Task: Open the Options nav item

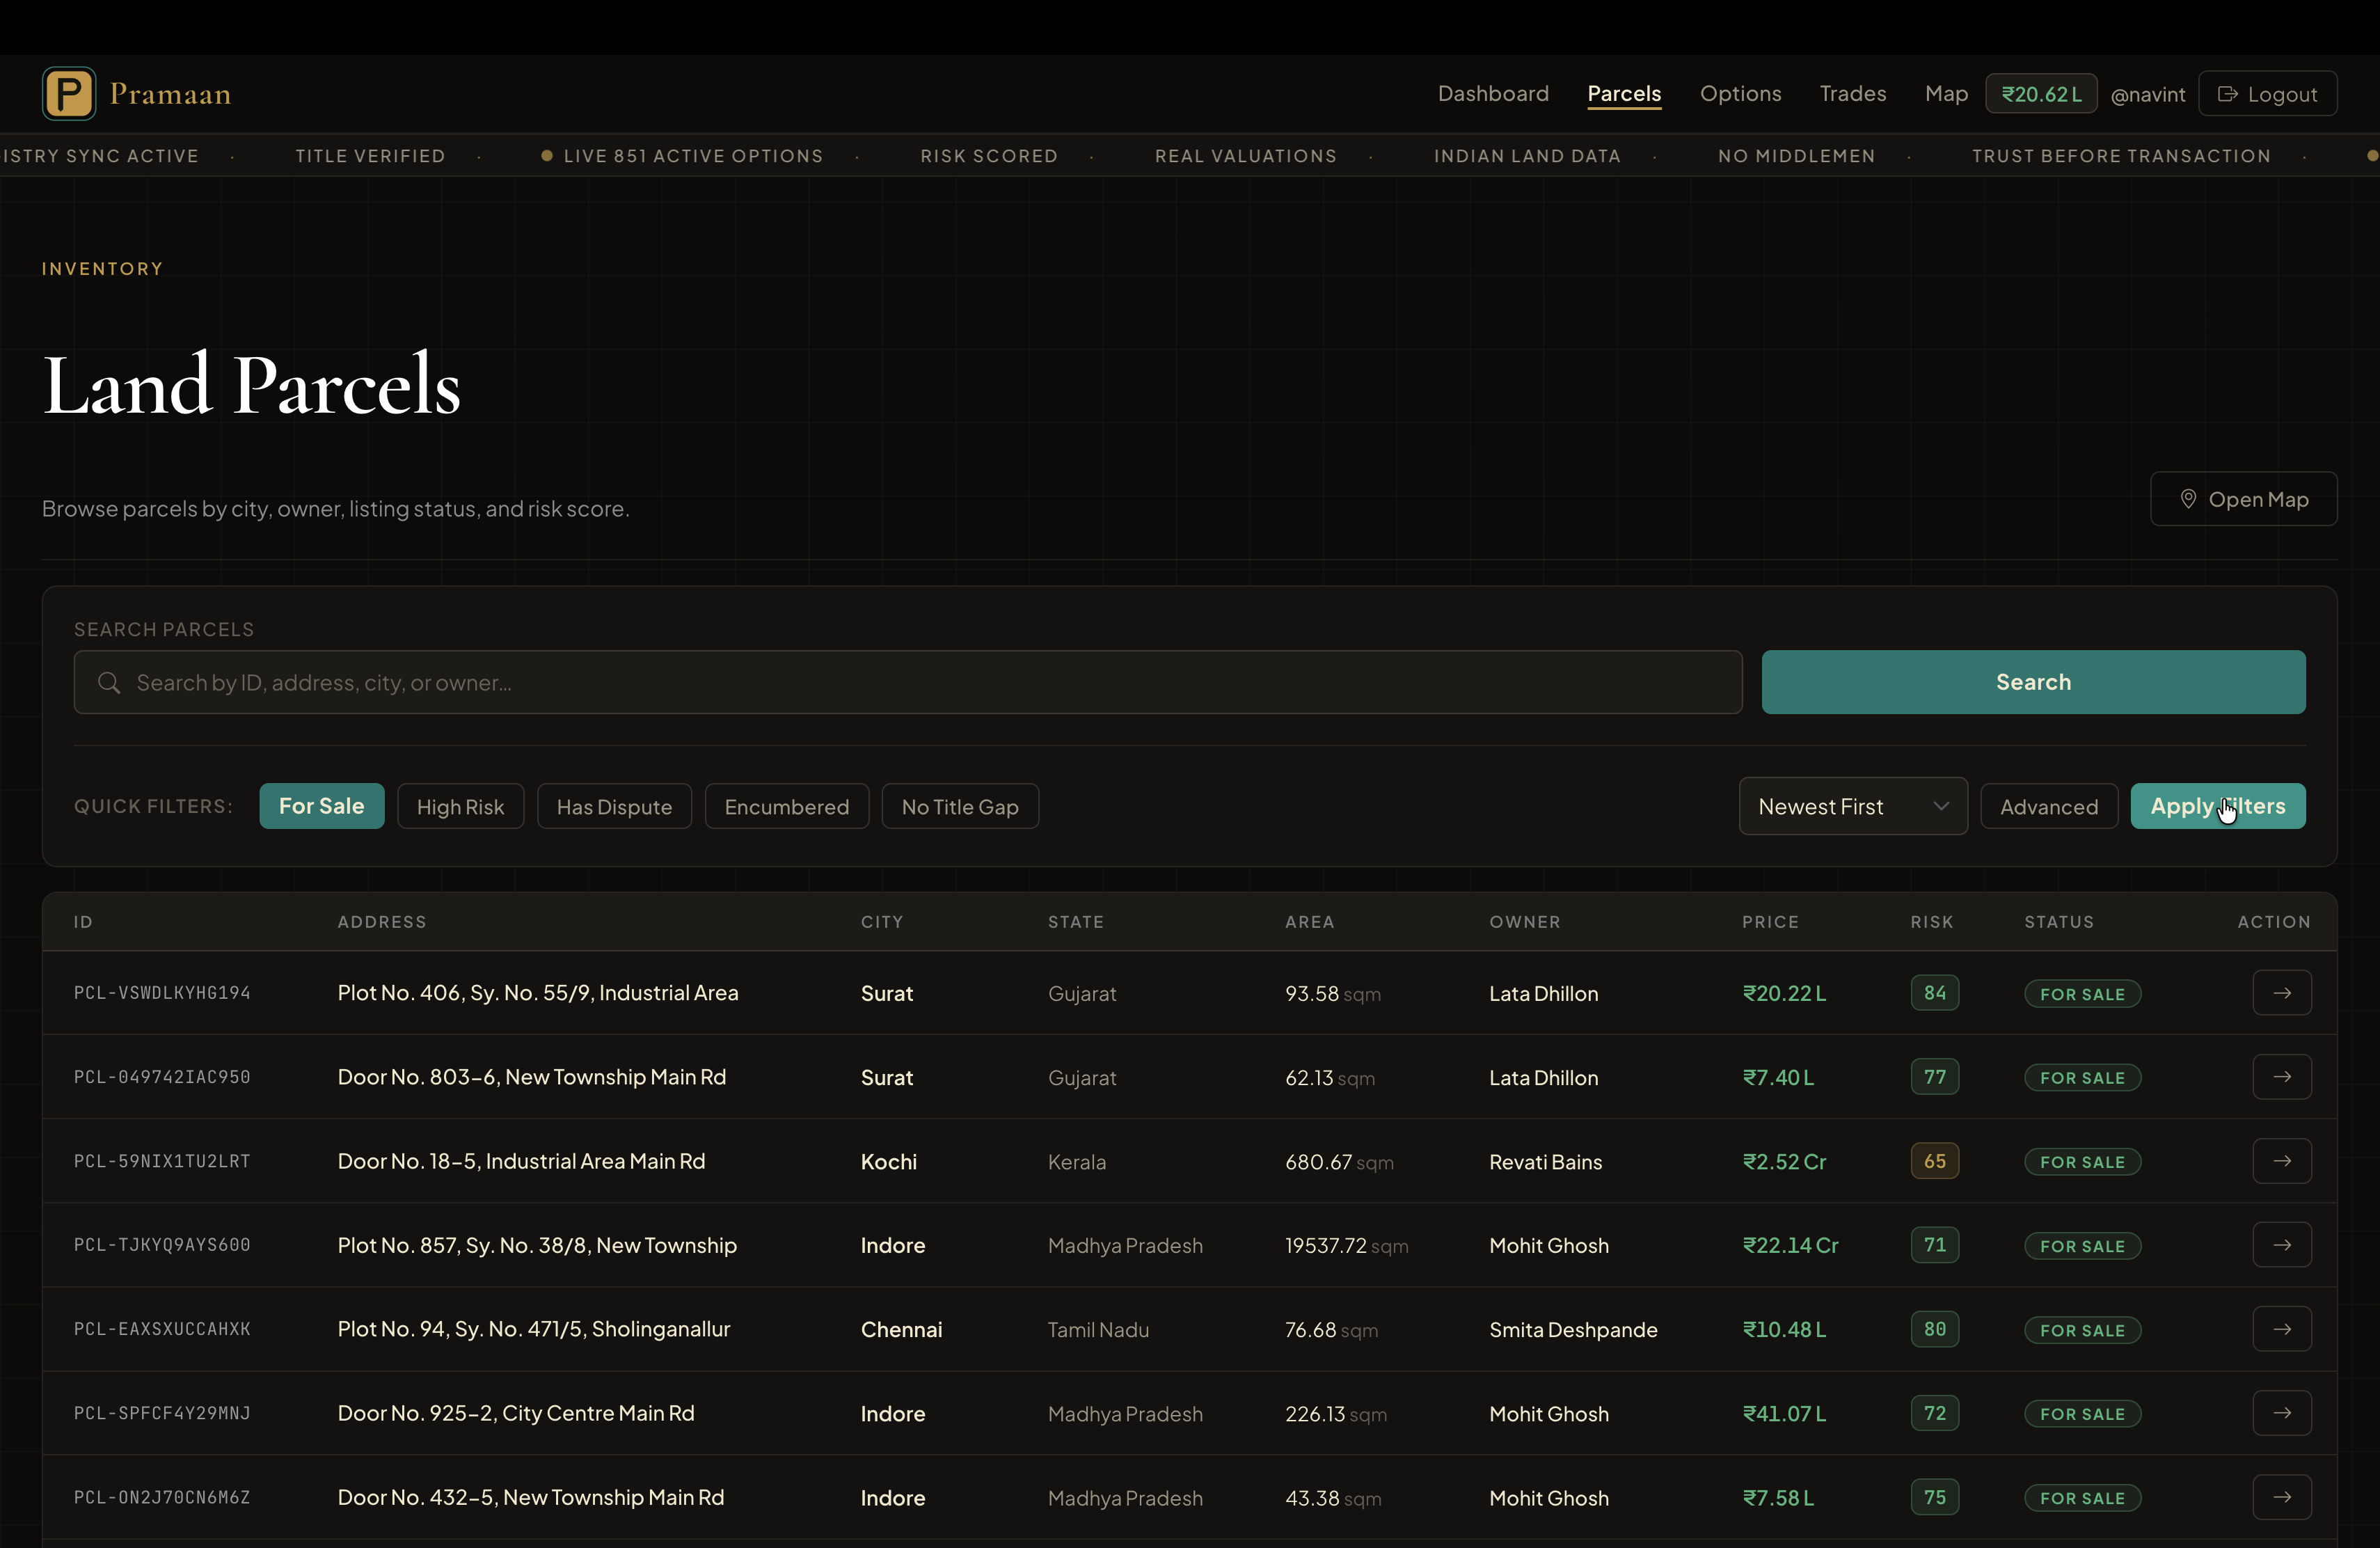Action: pos(1740,94)
